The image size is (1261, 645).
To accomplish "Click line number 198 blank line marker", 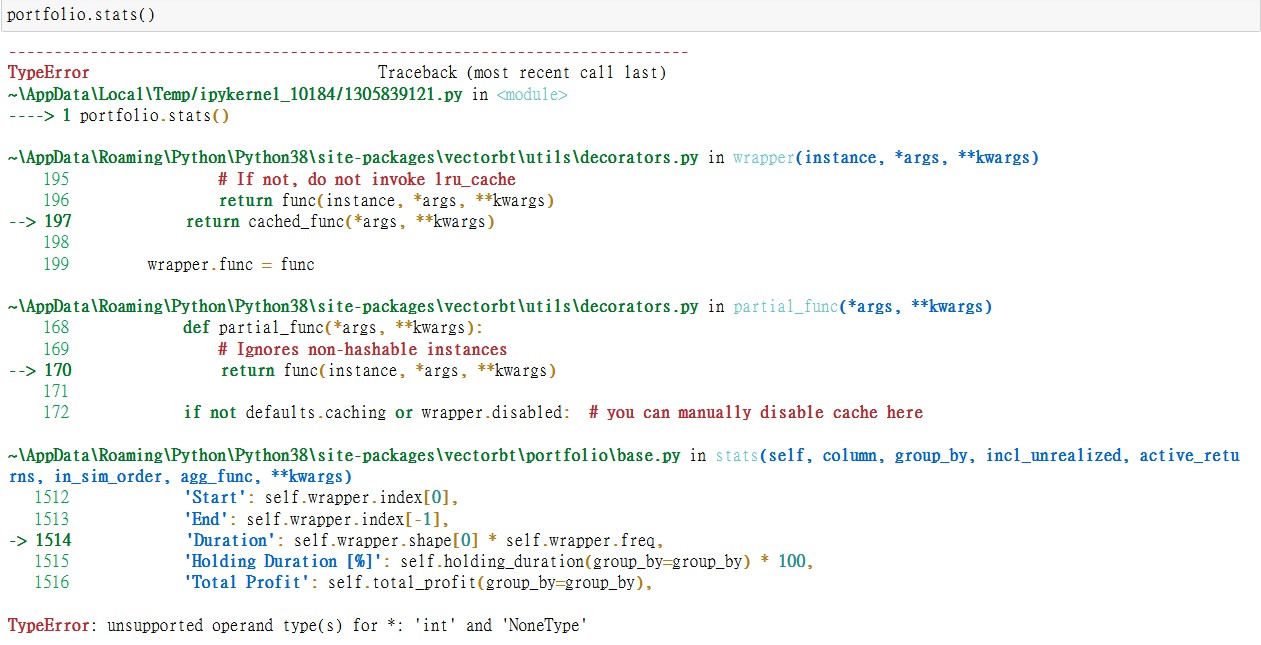I will click(57, 243).
